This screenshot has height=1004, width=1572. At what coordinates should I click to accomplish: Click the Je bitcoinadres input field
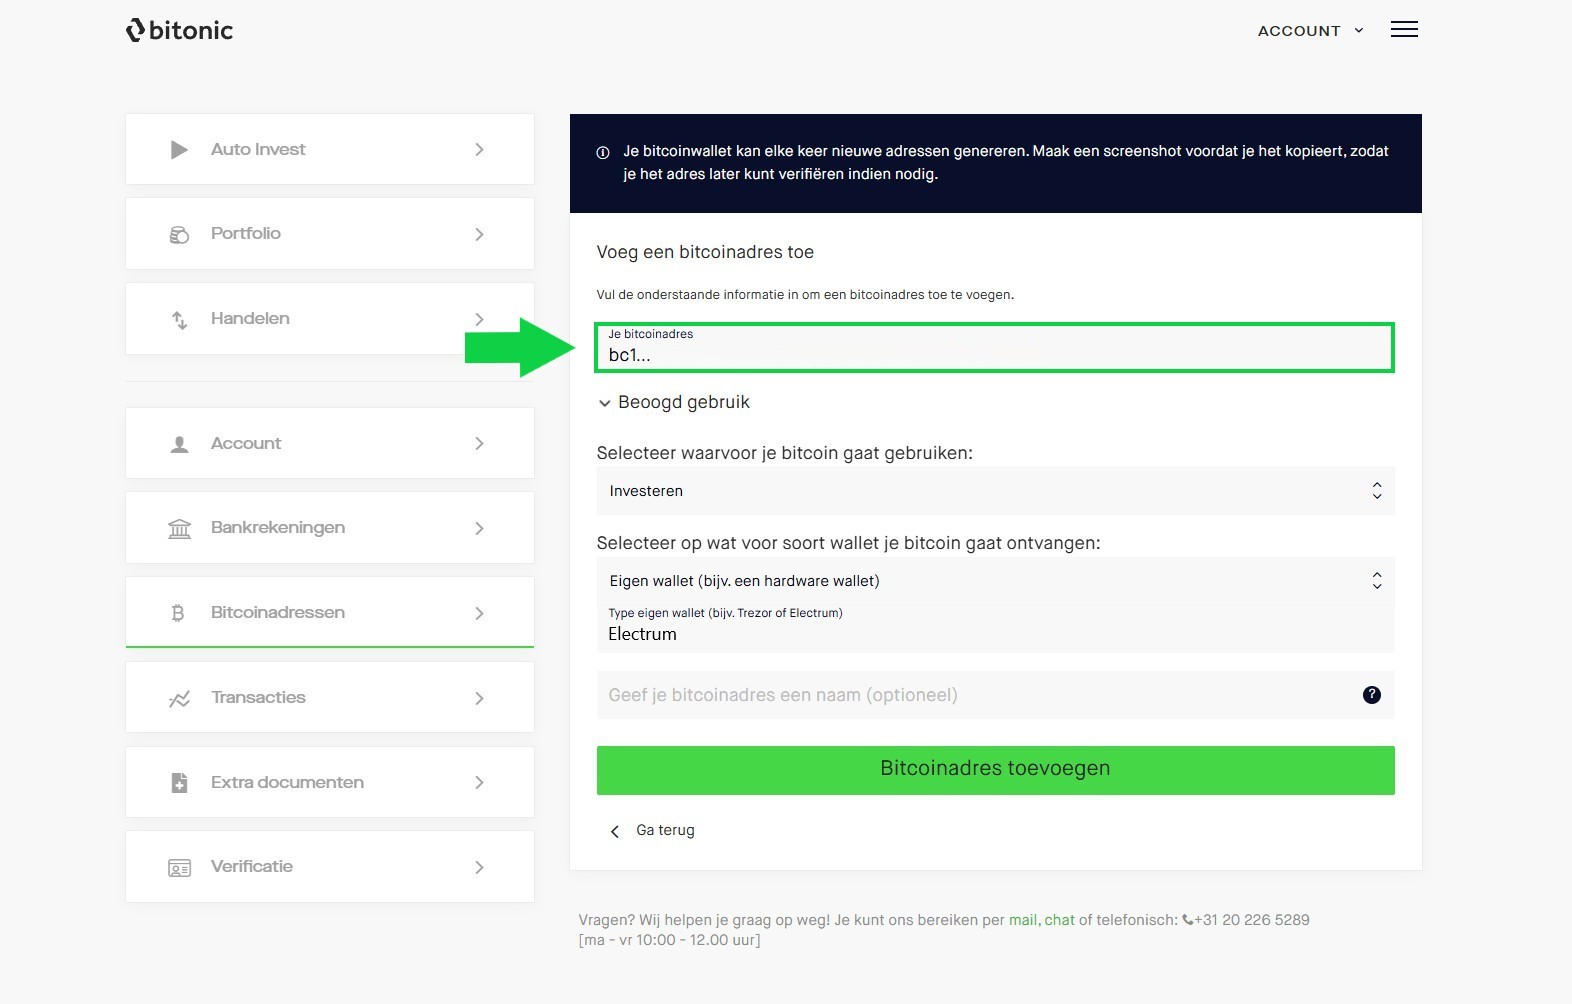994,354
